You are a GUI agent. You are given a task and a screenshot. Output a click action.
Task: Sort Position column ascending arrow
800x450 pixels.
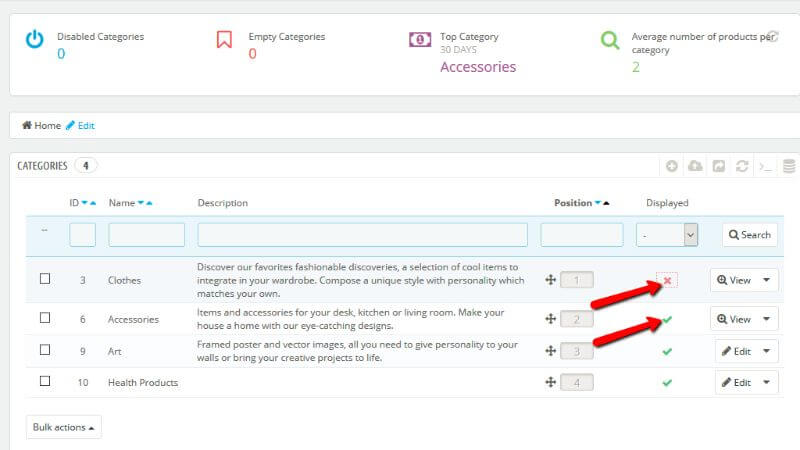coord(606,203)
